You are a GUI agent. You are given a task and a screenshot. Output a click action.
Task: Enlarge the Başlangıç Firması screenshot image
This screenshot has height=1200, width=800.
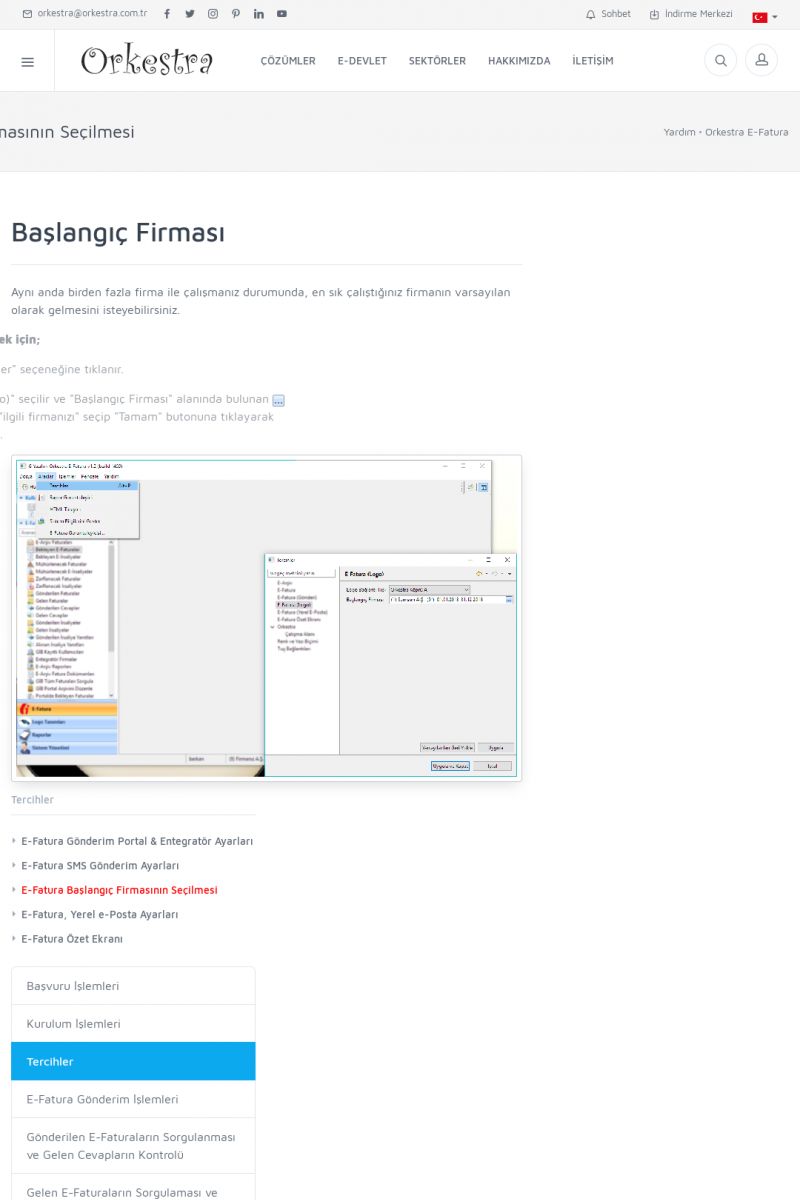[266, 617]
